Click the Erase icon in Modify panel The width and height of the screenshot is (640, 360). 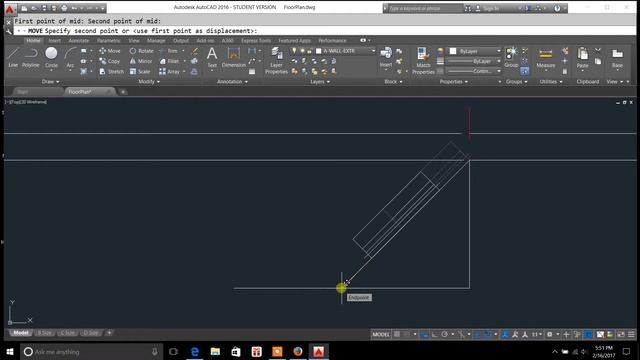pos(195,51)
